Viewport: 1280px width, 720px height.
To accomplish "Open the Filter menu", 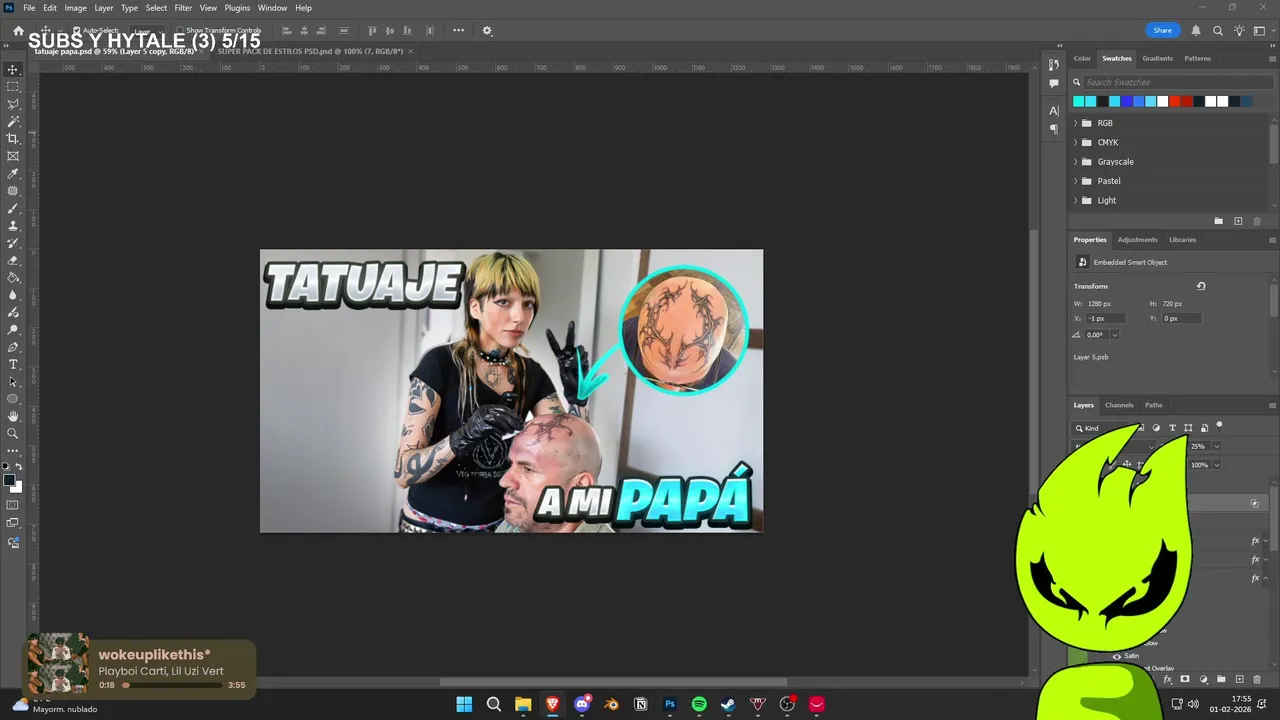I will click(x=183, y=8).
